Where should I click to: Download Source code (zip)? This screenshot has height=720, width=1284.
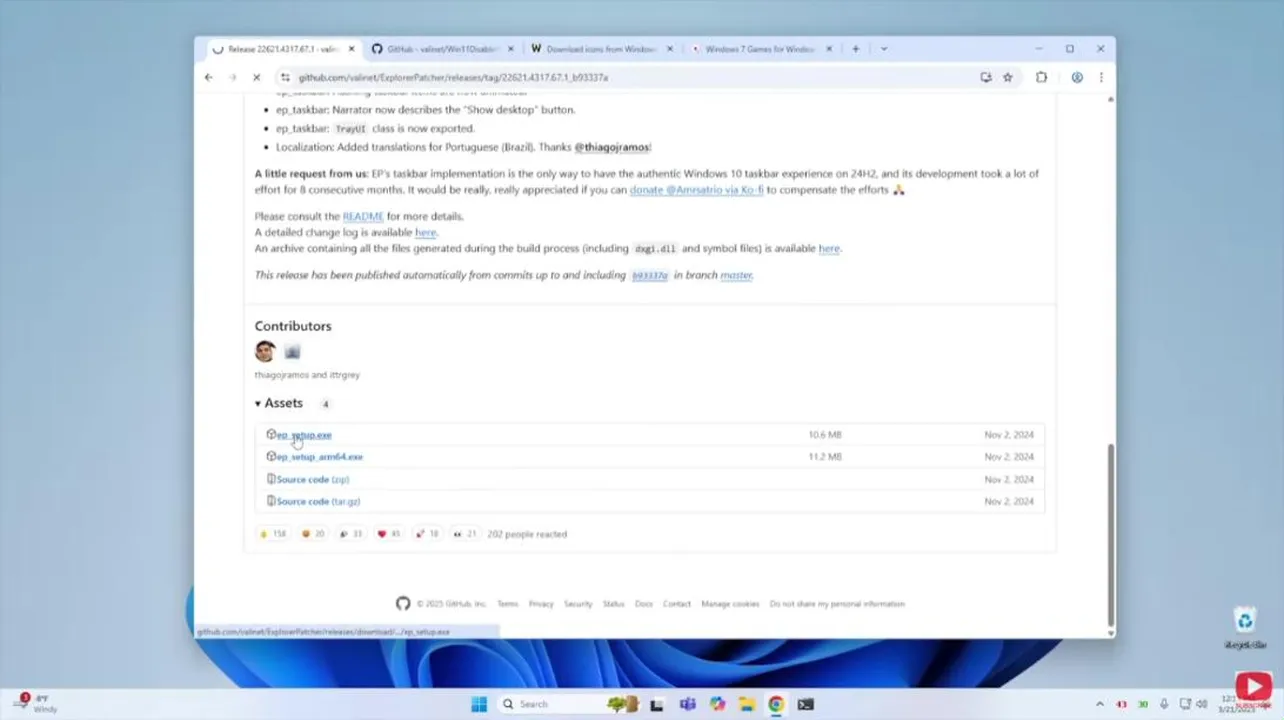pos(312,479)
